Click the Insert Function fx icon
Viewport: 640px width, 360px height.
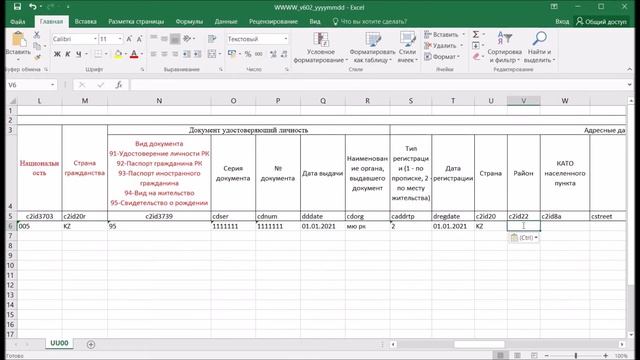click(x=119, y=85)
